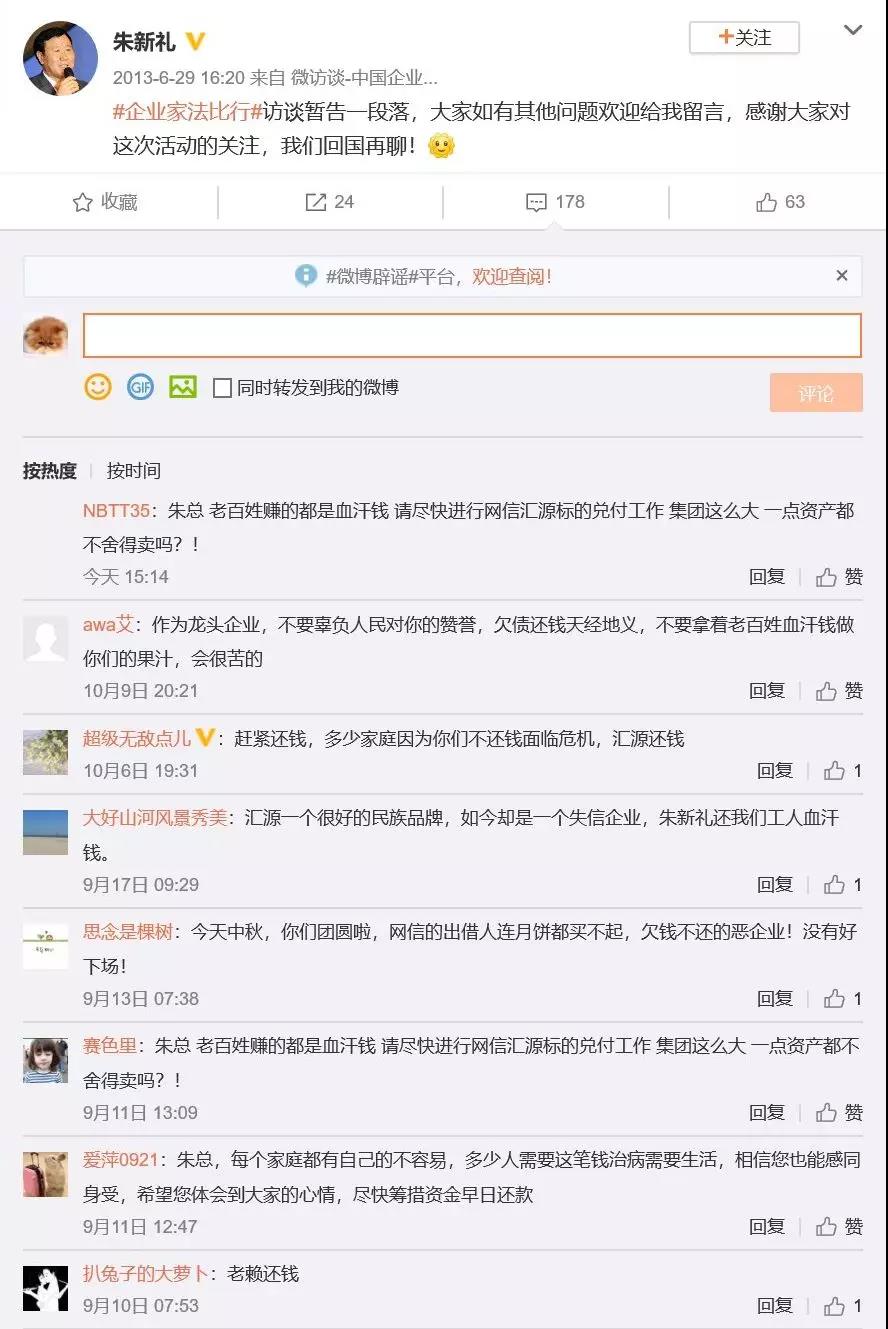Like 超级无敌点儿's comment
The image size is (888, 1329).
[x=843, y=771]
